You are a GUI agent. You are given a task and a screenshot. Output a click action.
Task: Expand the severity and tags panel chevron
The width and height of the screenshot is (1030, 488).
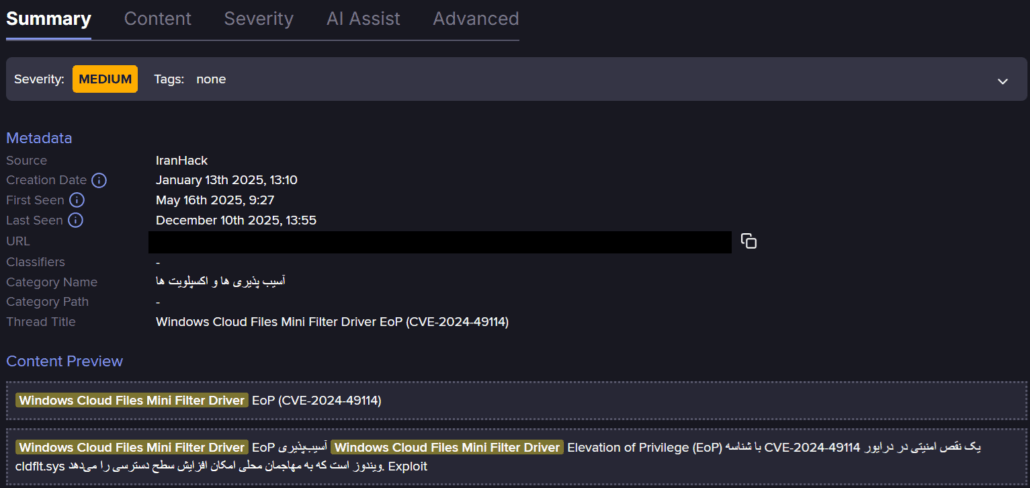click(1002, 81)
